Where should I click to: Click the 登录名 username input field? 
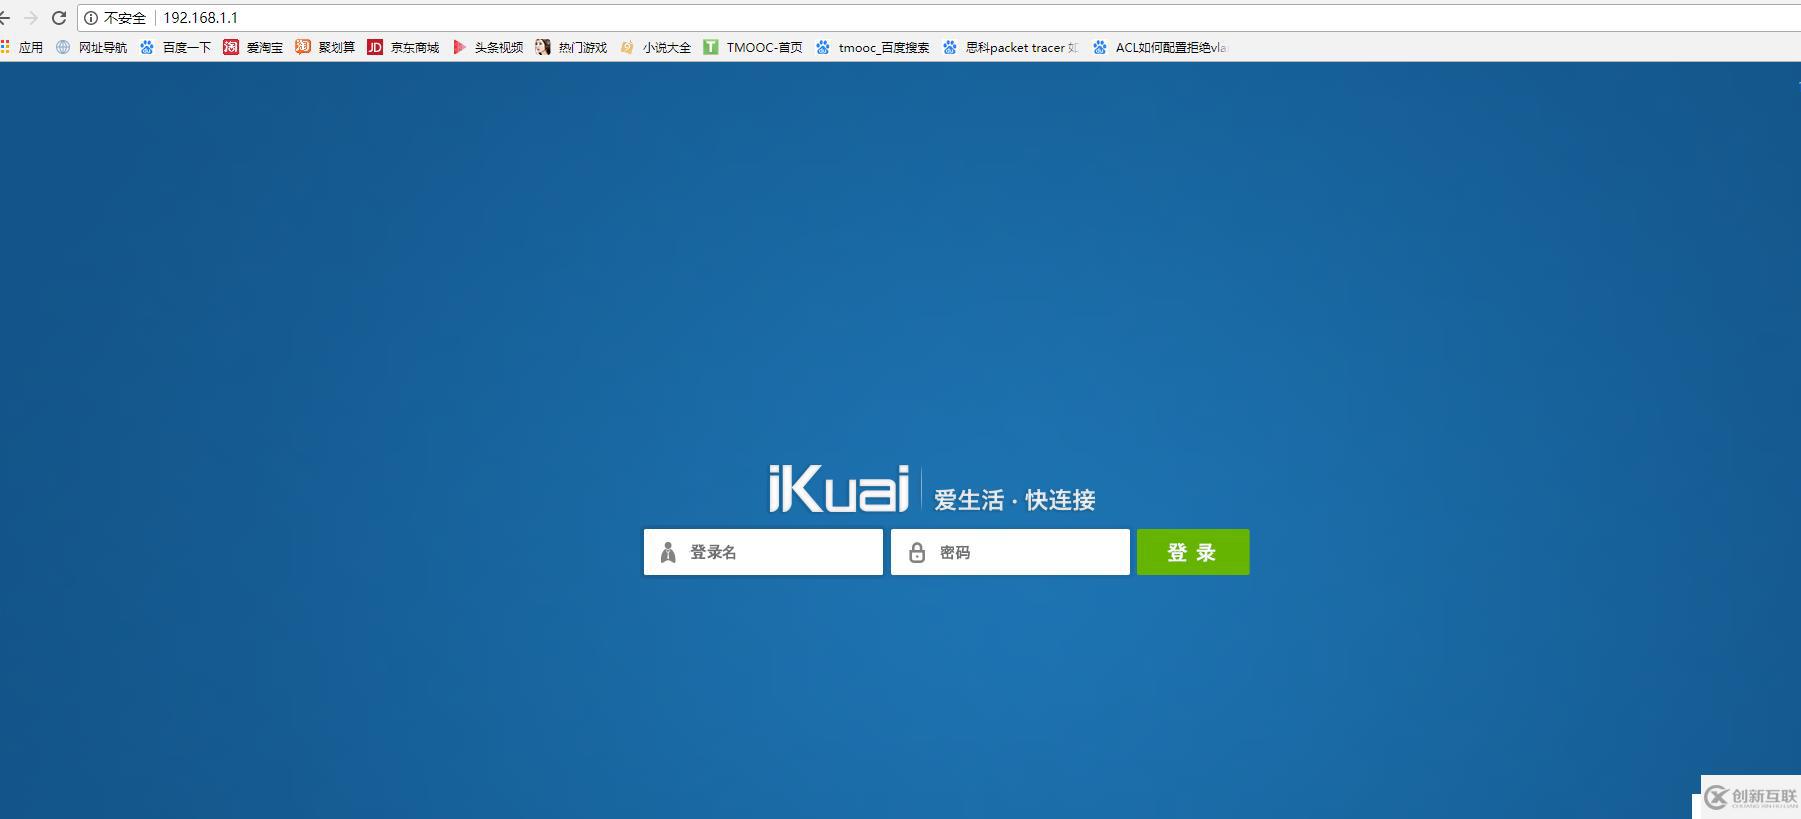763,552
